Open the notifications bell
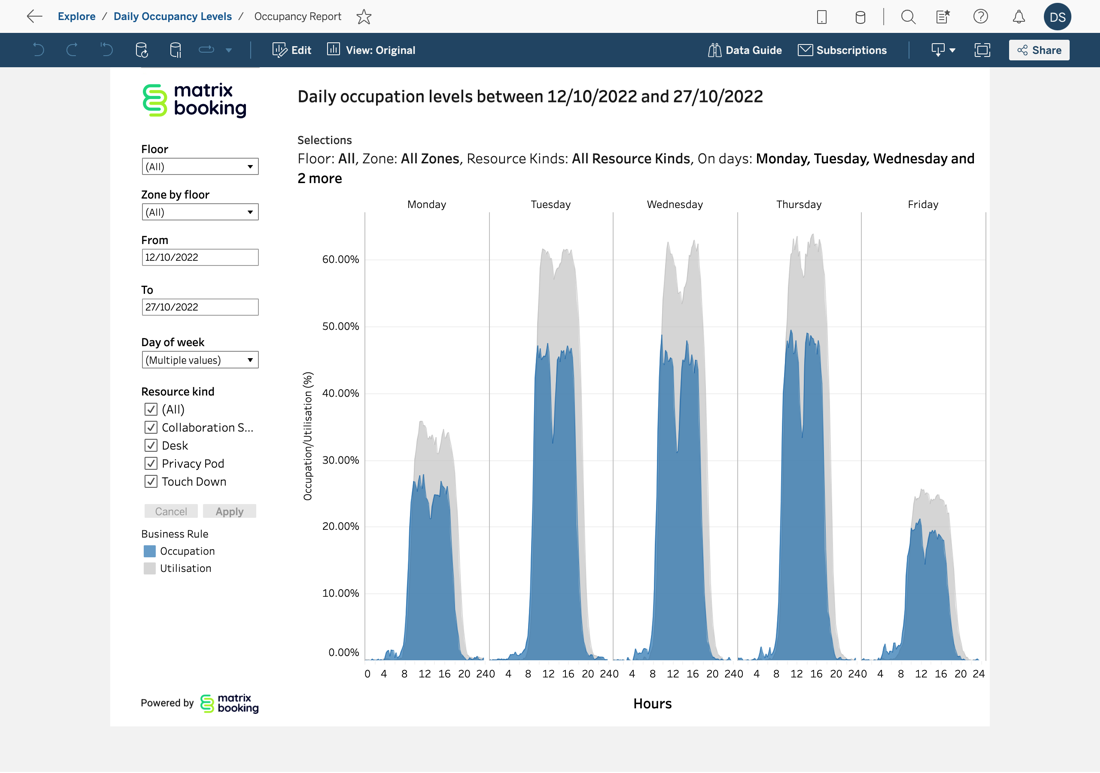The width and height of the screenshot is (1100, 773). [1018, 17]
